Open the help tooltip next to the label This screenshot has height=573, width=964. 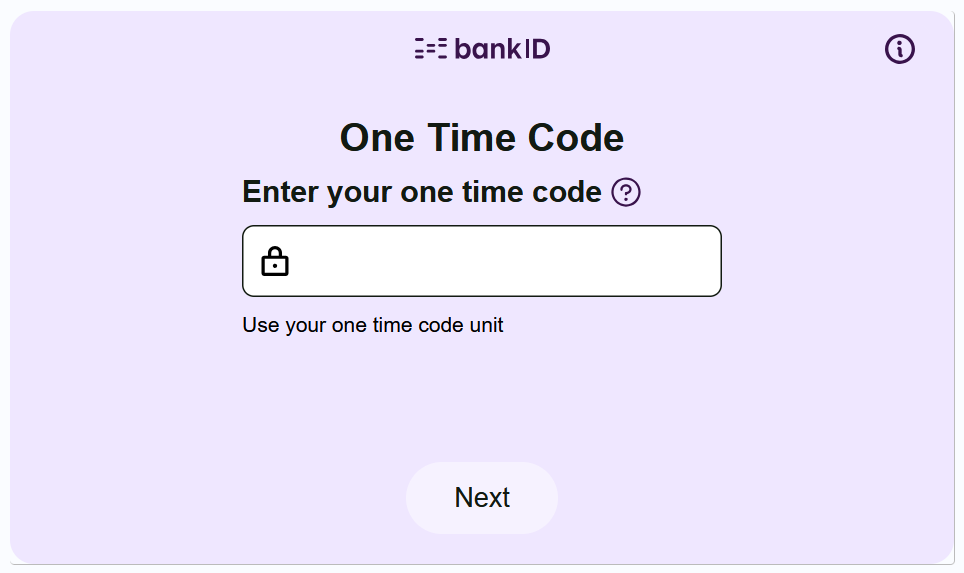pos(626,192)
